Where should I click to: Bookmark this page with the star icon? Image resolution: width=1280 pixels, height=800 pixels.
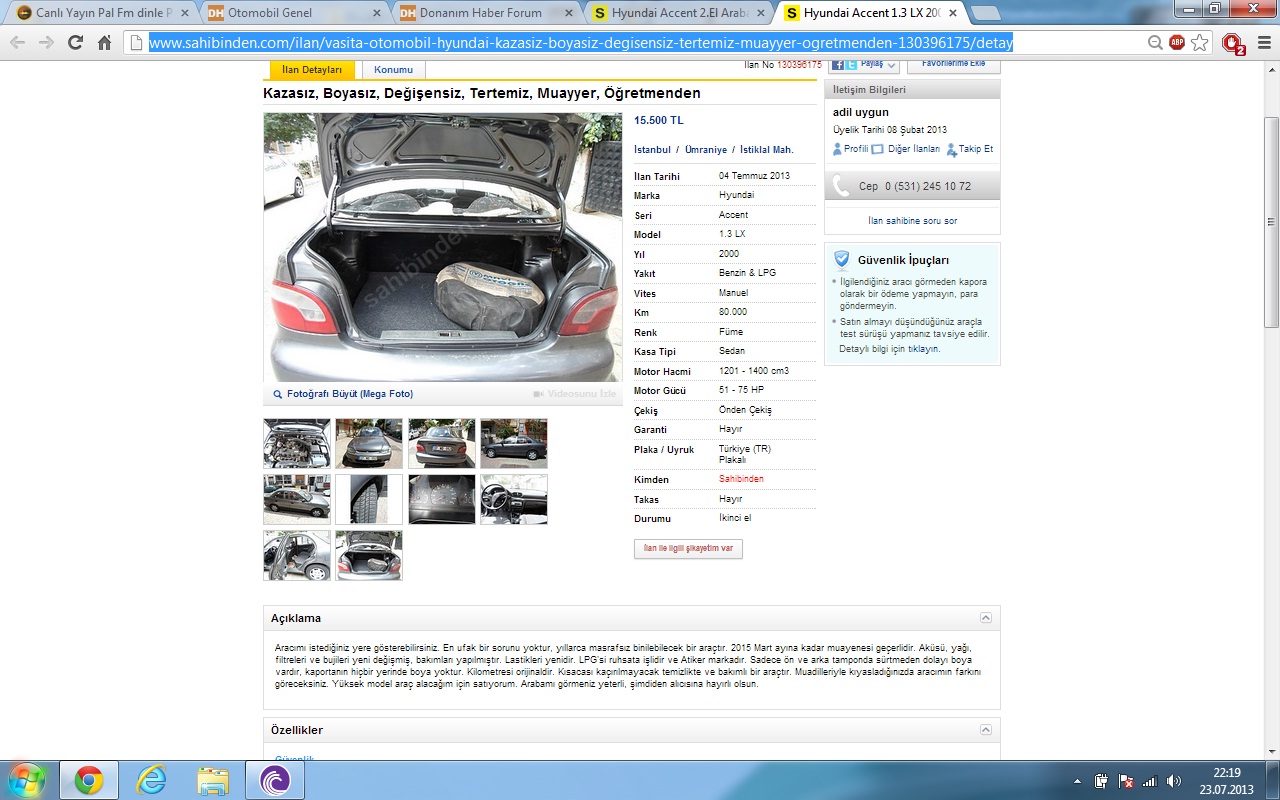click(x=1199, y=43)
